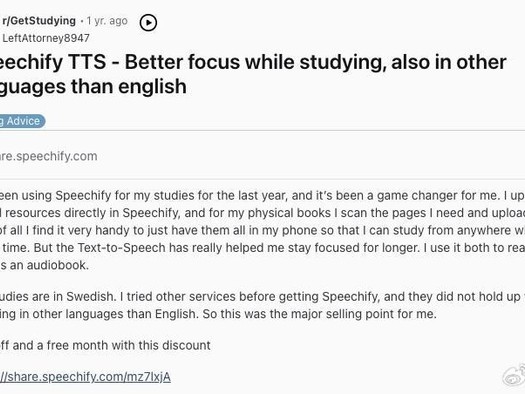Click the word "audiobook." ending the first paragraph

click(58, 265)
